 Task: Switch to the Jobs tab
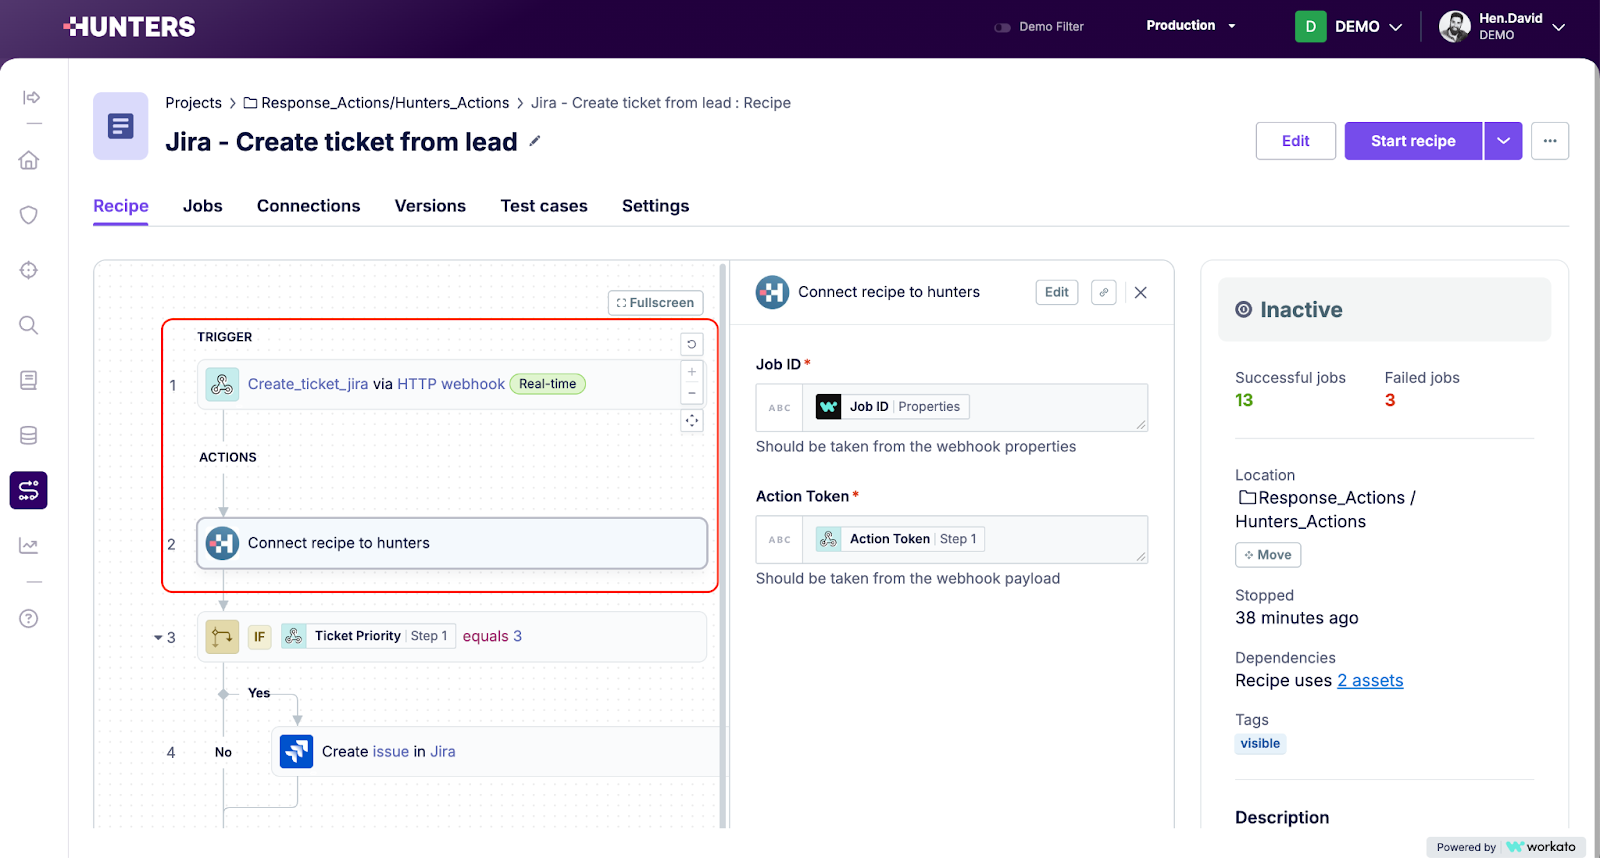[x=203, y=206]
